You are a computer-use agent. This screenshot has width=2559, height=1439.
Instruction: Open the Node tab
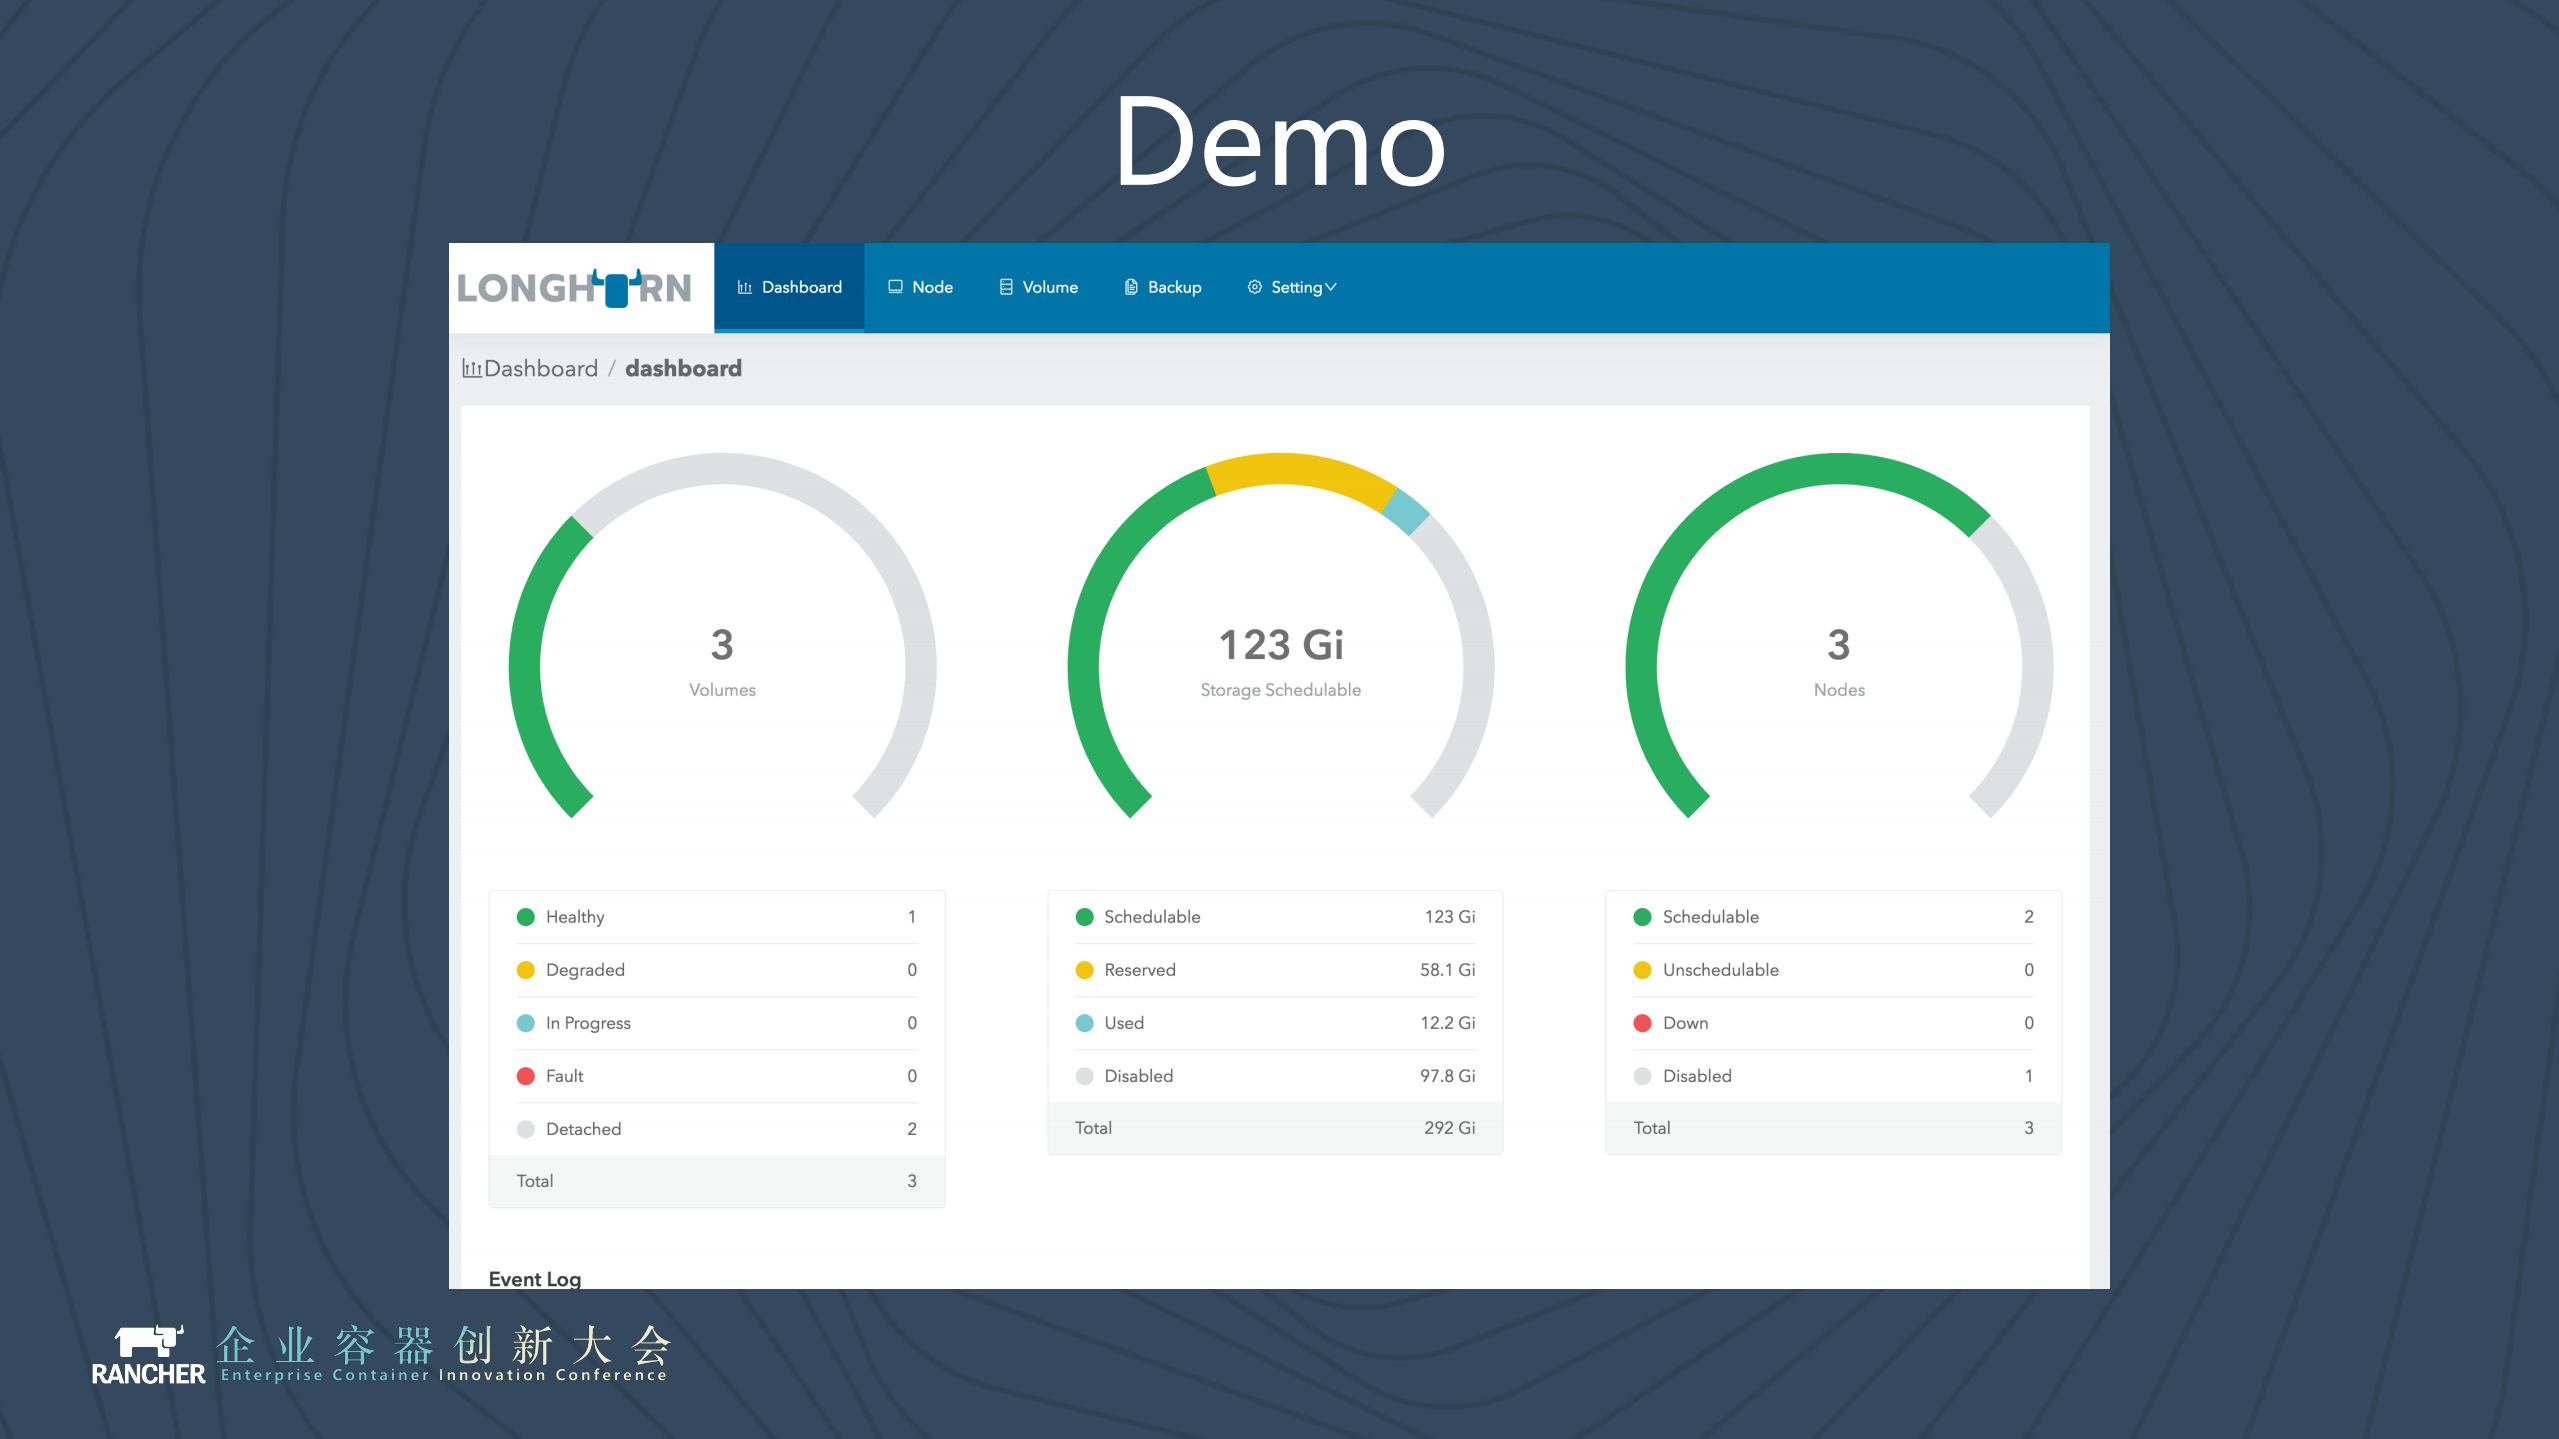tap(932, 288)
